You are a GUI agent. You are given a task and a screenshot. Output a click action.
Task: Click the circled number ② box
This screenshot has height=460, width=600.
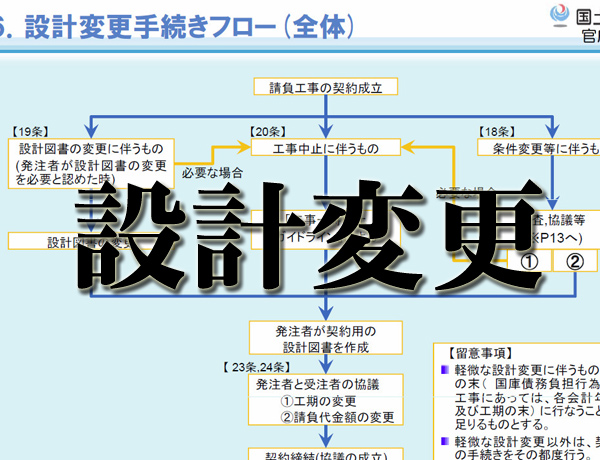coord(574,262)
